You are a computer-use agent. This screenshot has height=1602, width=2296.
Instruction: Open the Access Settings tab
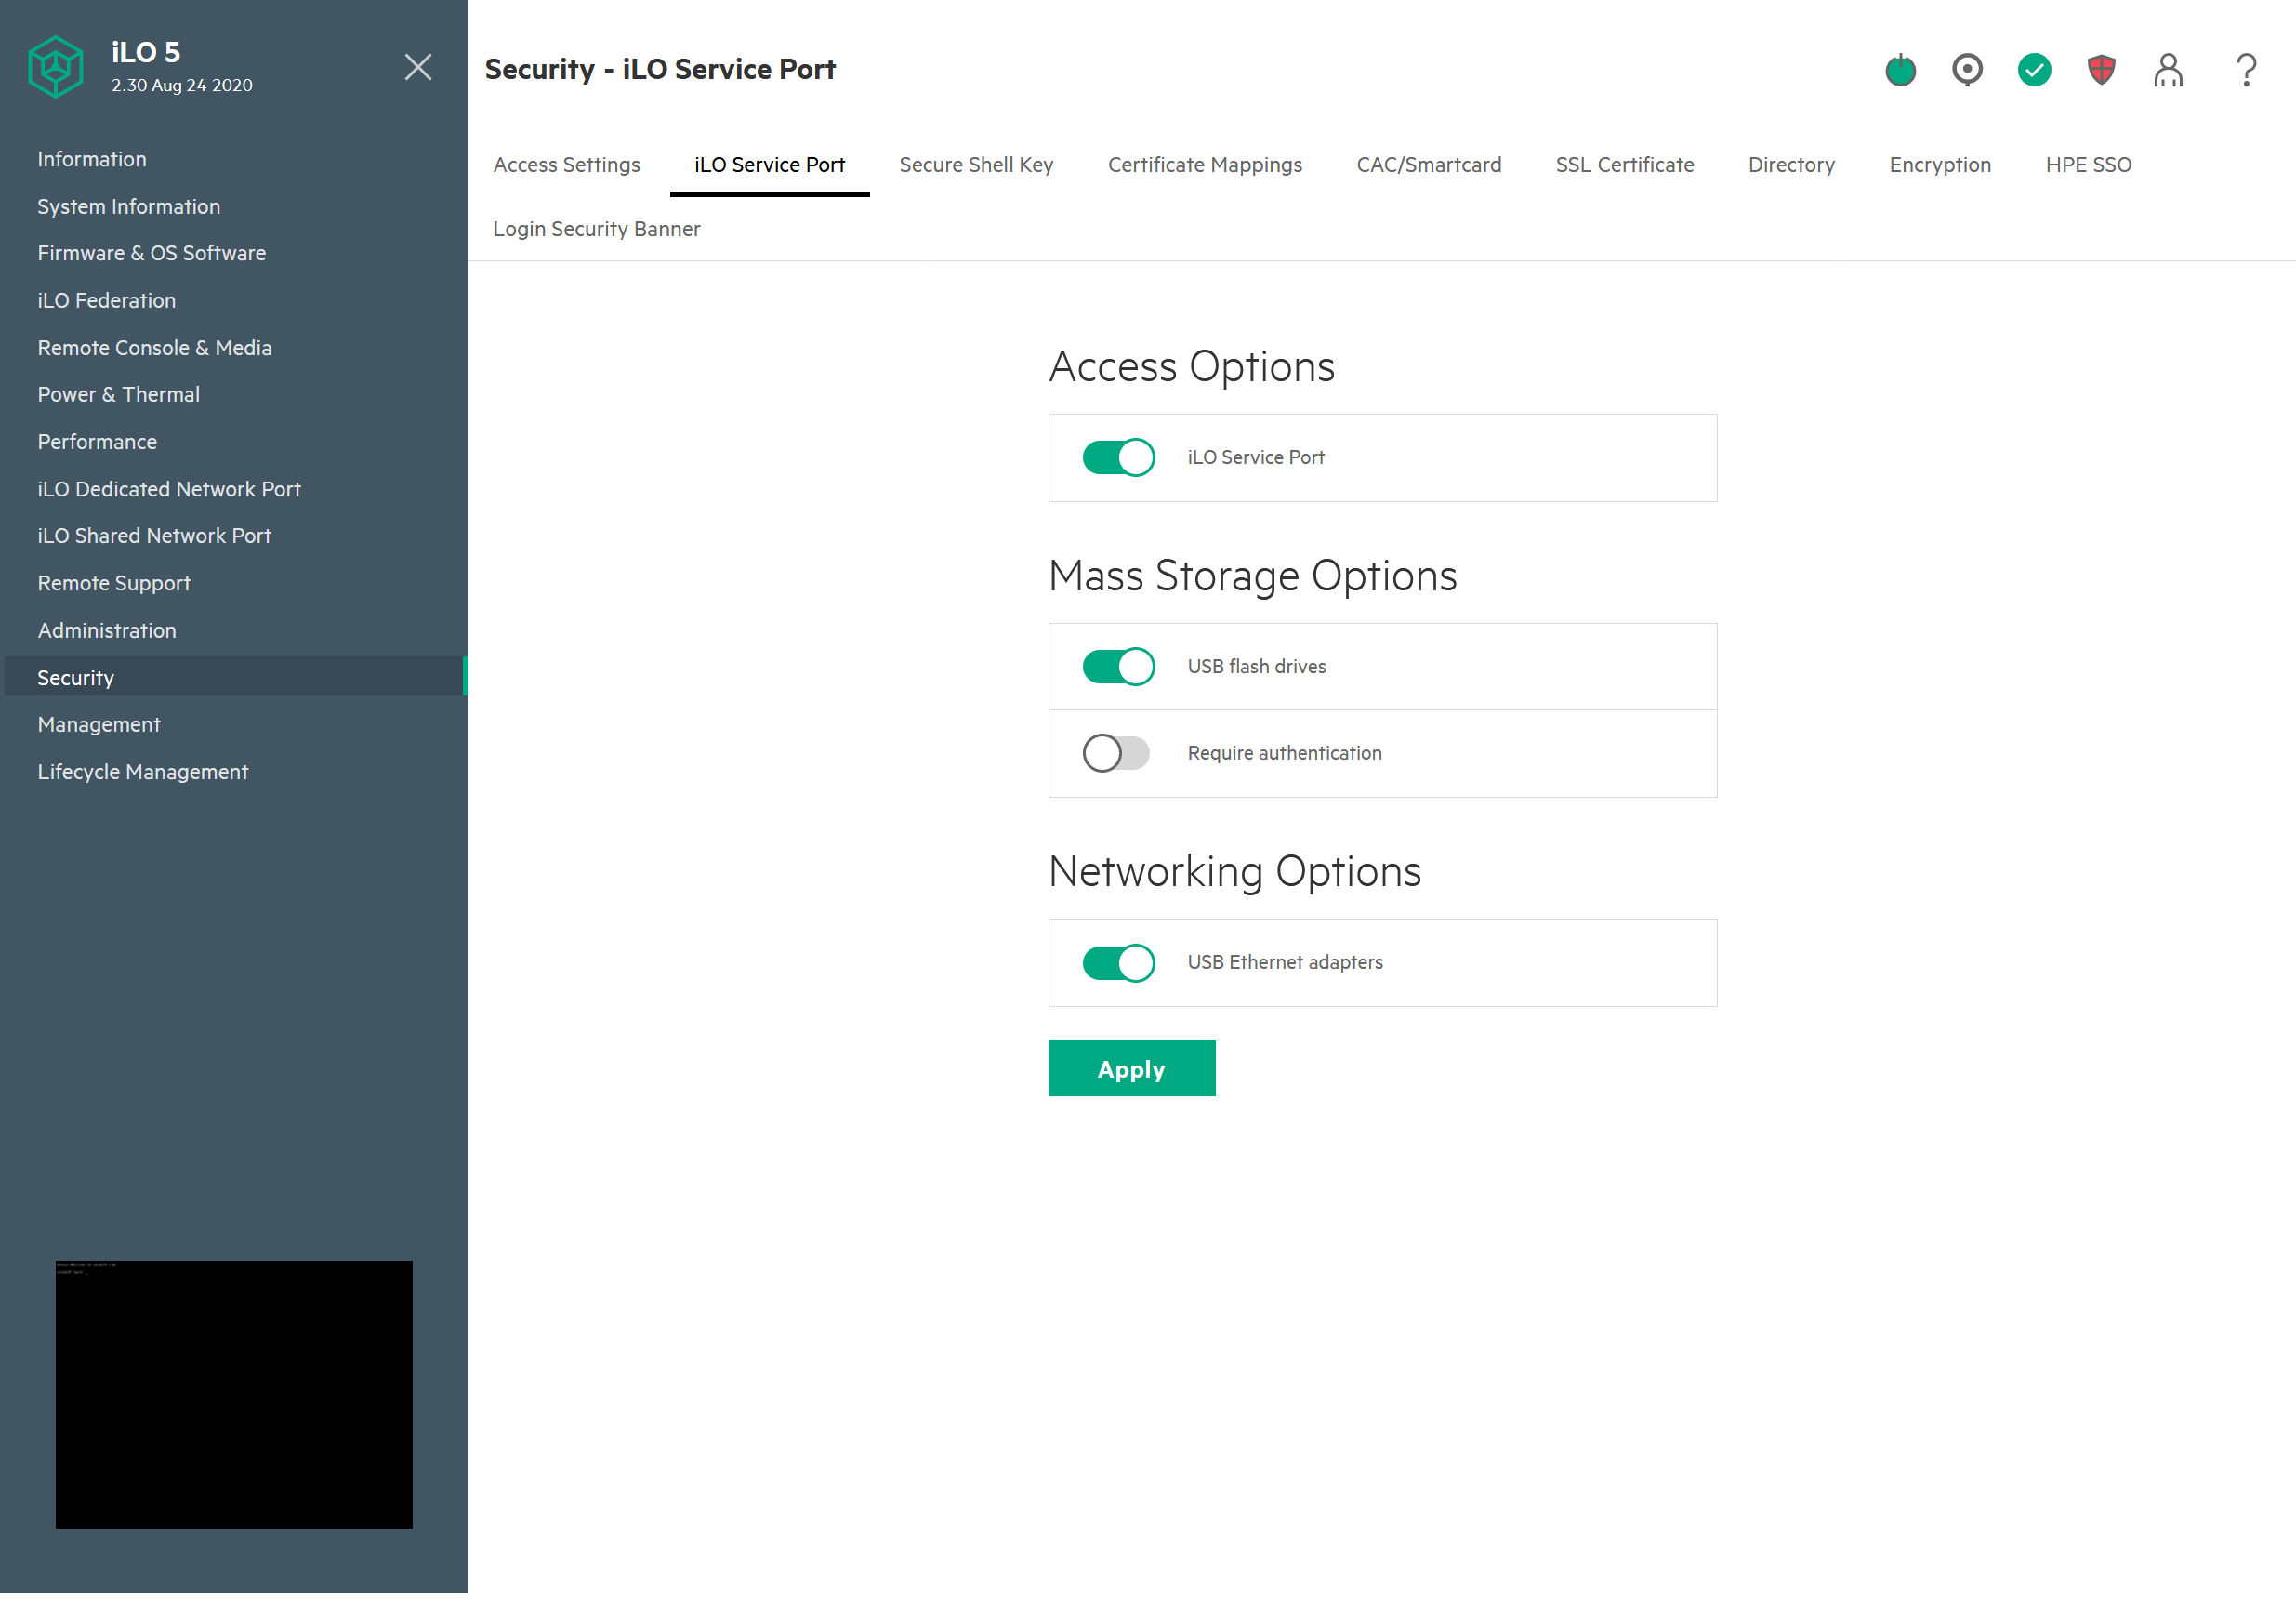coord(566,165)
